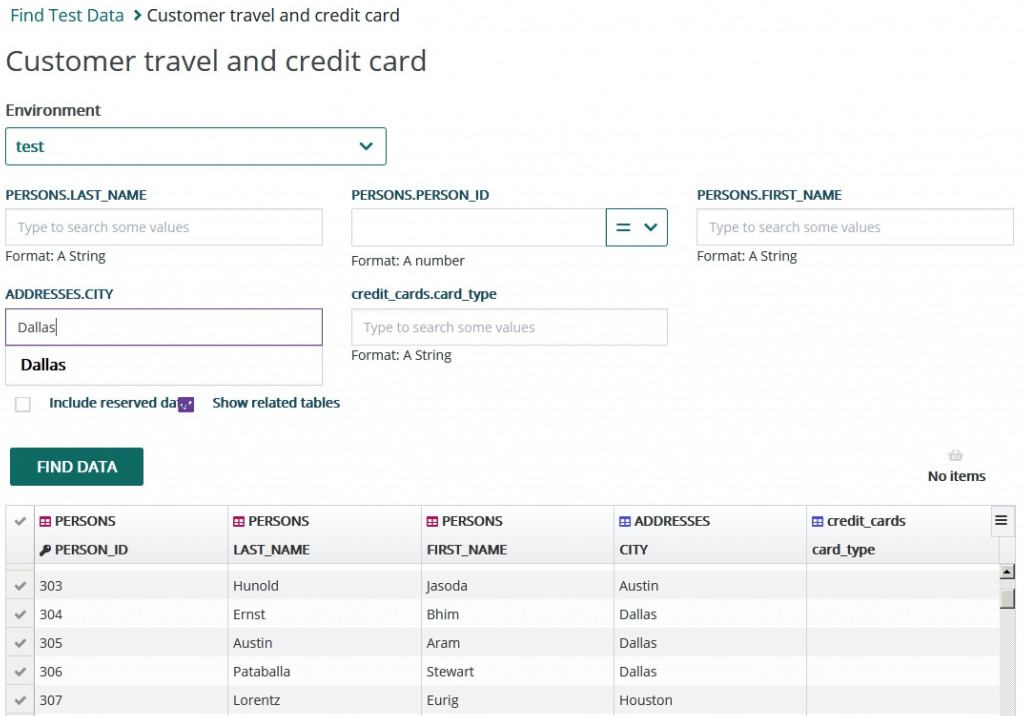
Task: Click the basket icon above No items
Action: tap(955, 456)
